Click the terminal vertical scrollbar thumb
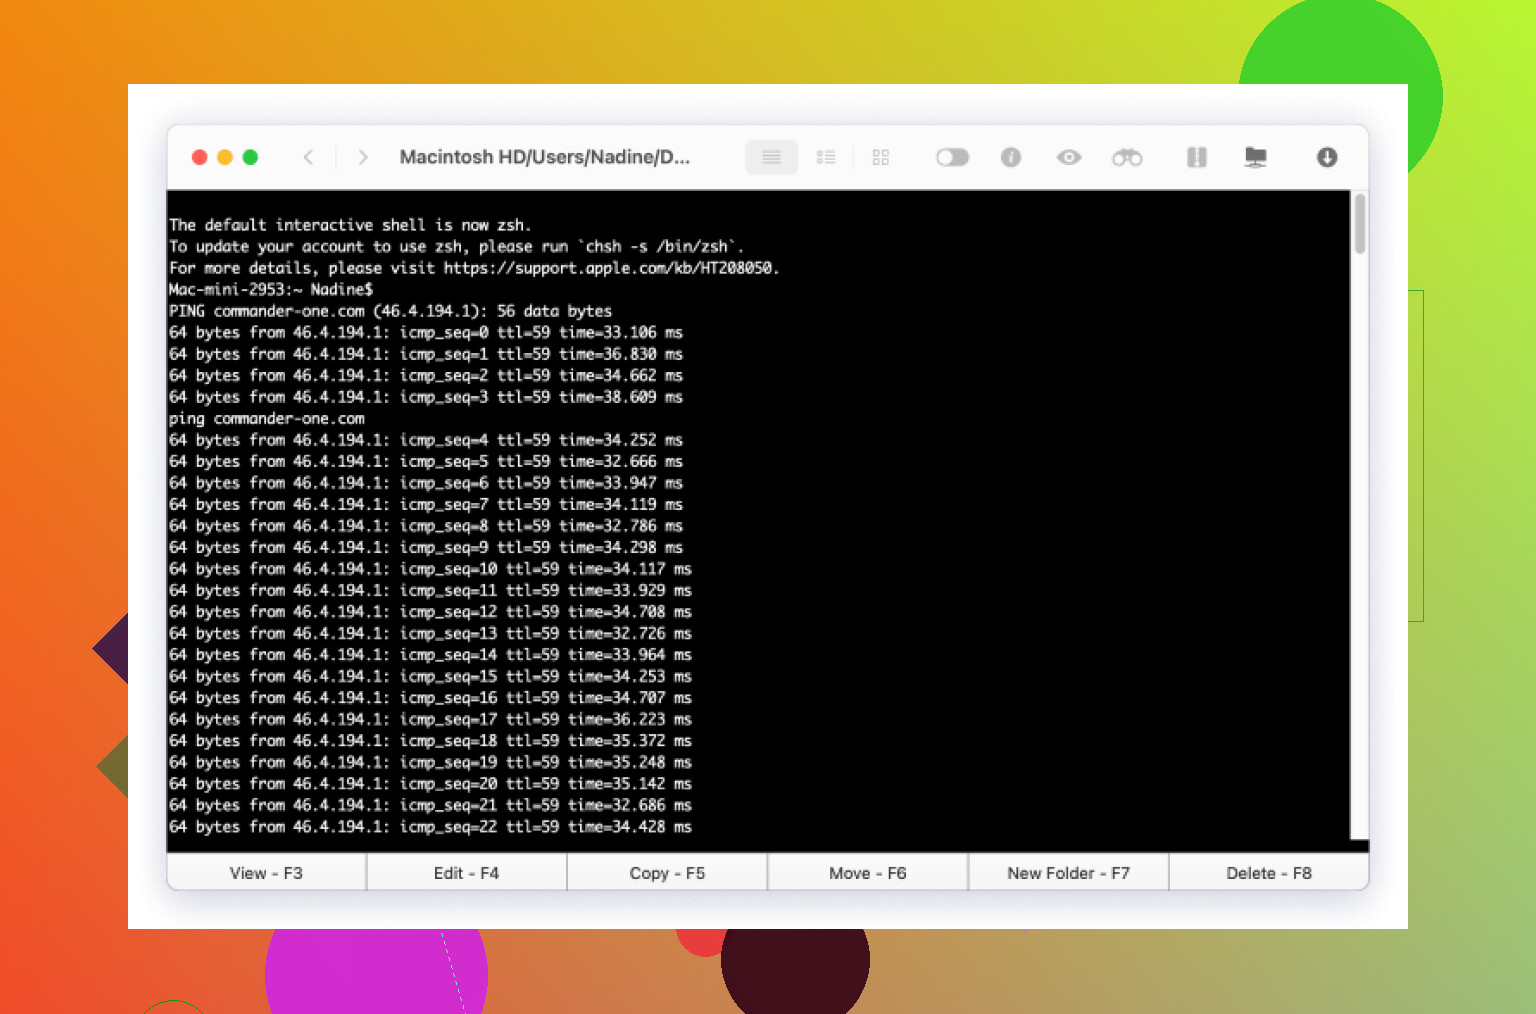Image resolution: width=1536 pixels, height=1014 pixels. pyautogui.click(x=1359, y=224)
